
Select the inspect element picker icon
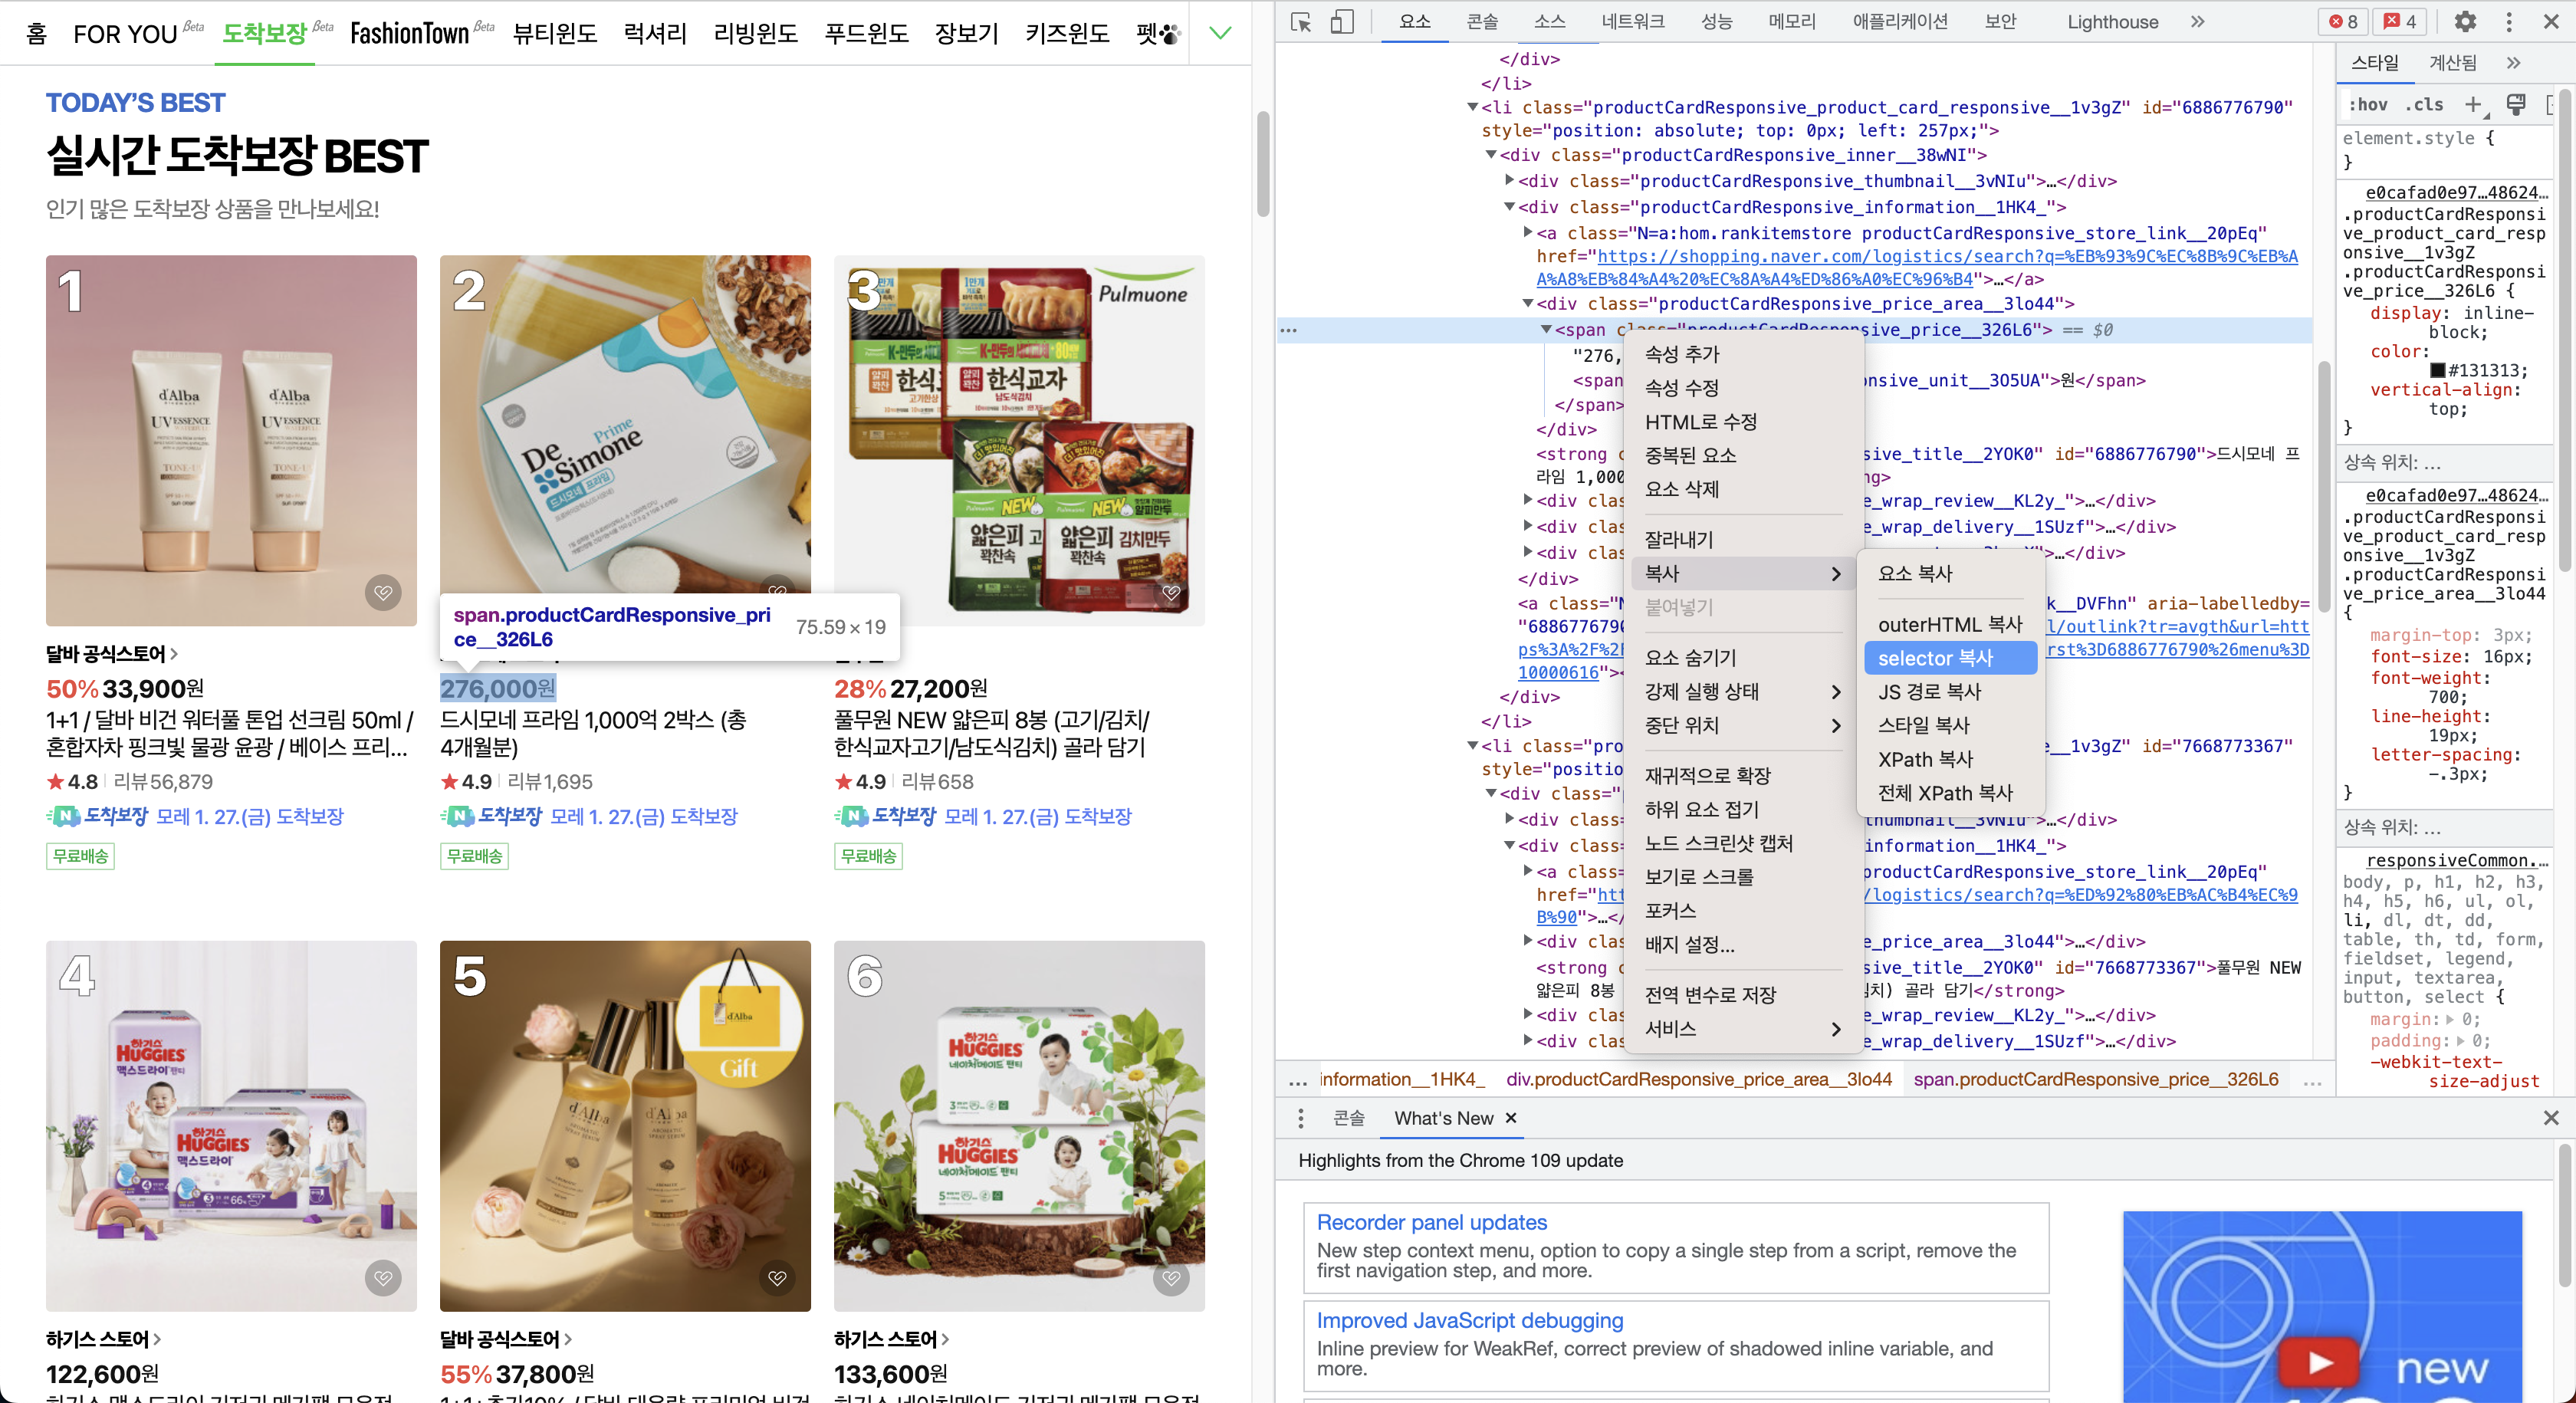(1301, 22)
